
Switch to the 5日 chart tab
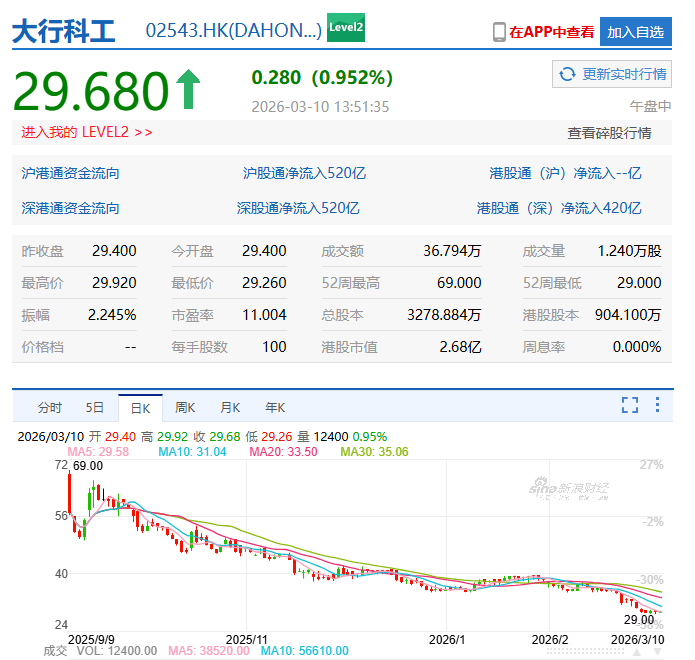pos(94,407)
